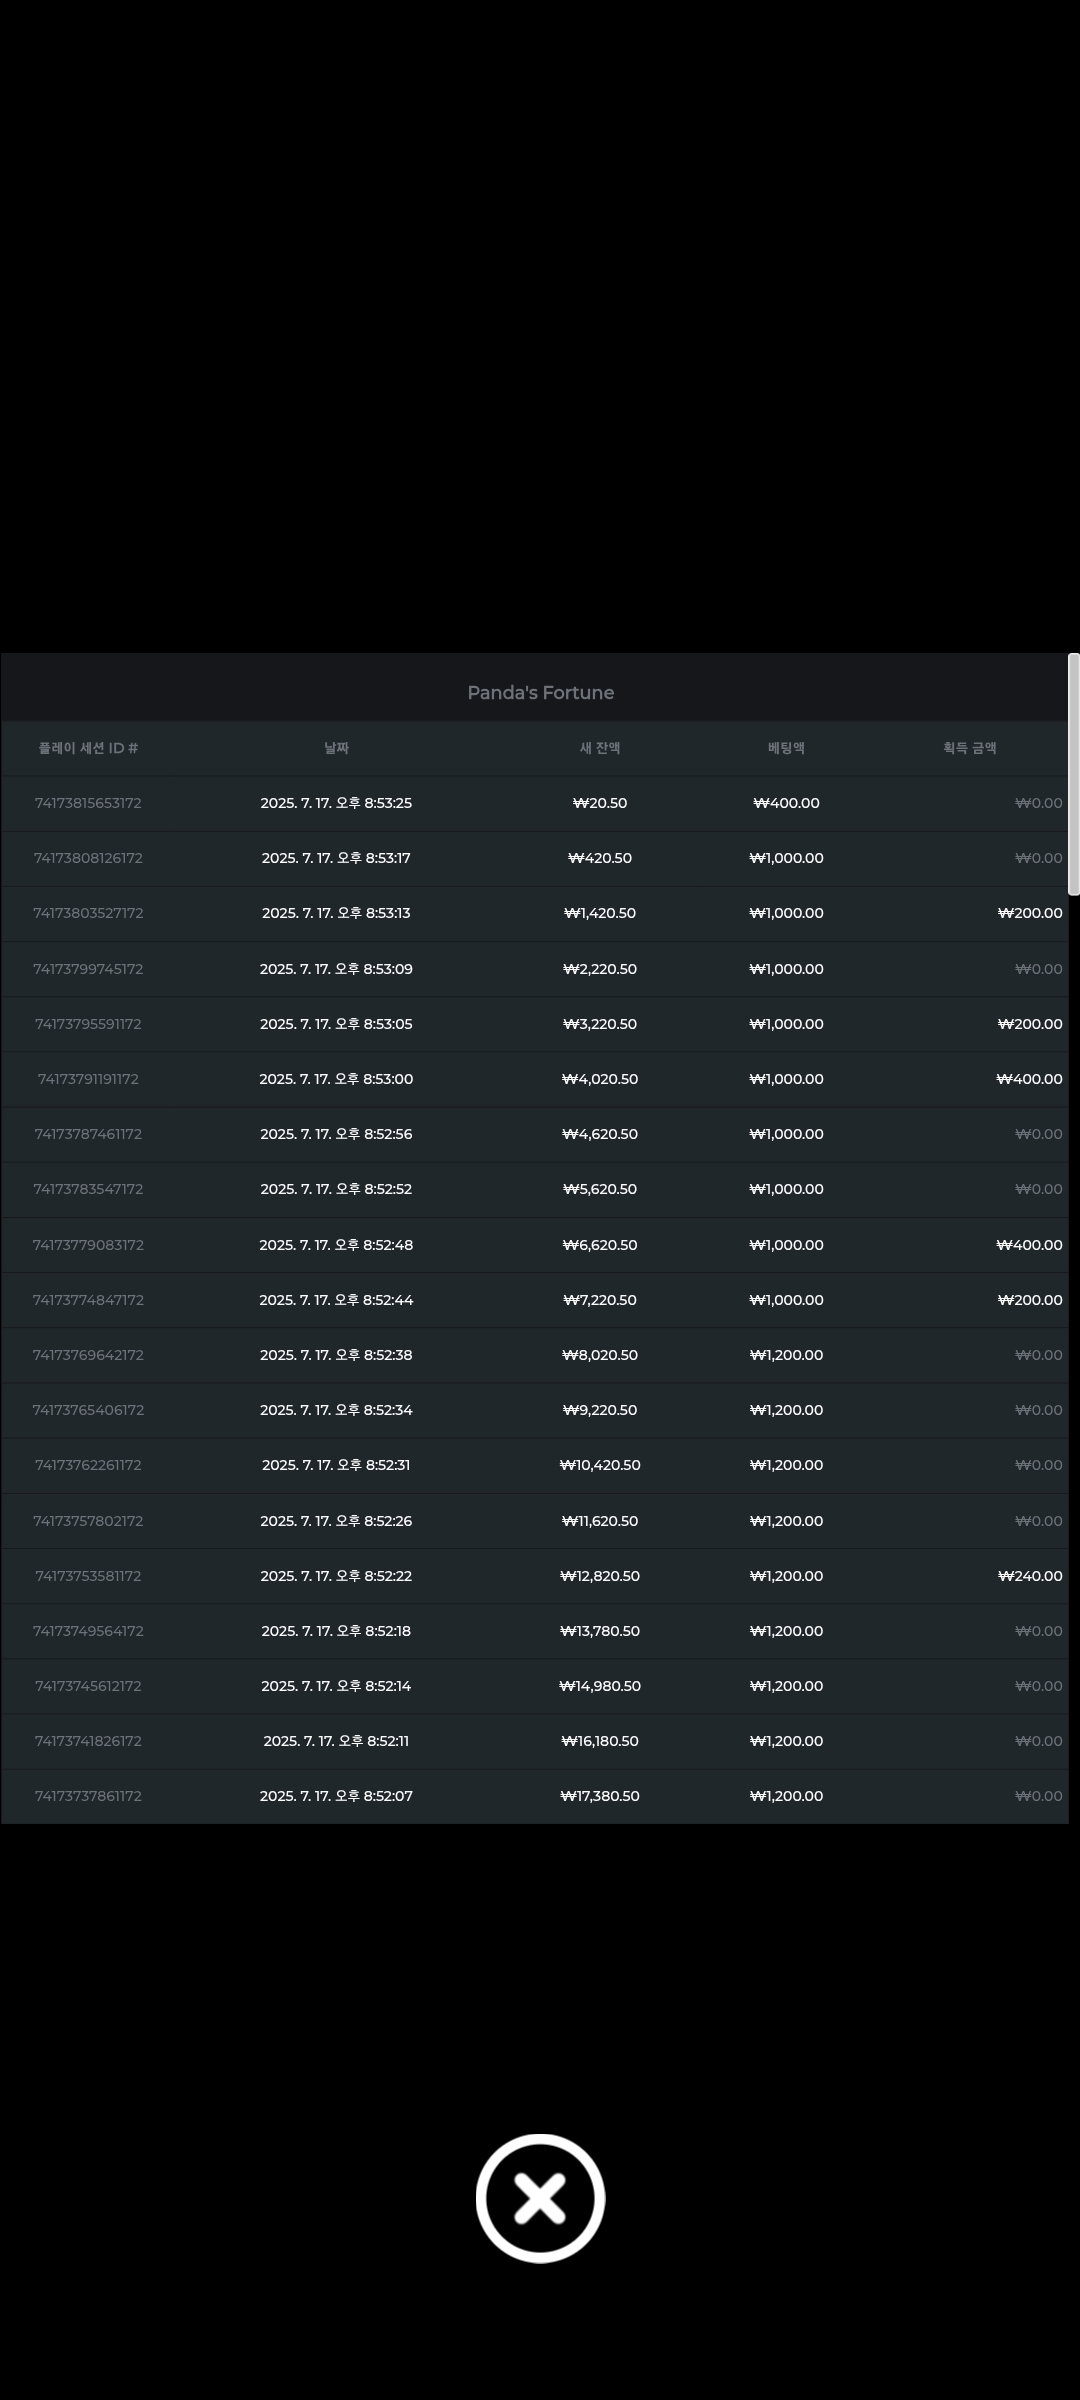Click the ₩400.00 bet in first row
This screenshot has width=1080, height=2400.
pos(786,803)
